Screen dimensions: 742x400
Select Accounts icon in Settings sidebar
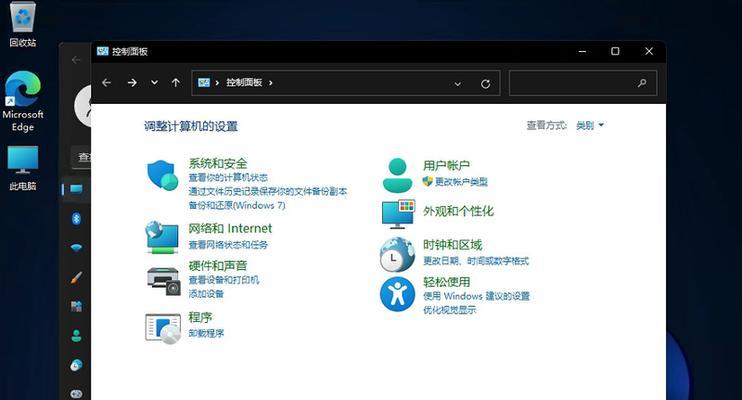[x=76, y=336]
